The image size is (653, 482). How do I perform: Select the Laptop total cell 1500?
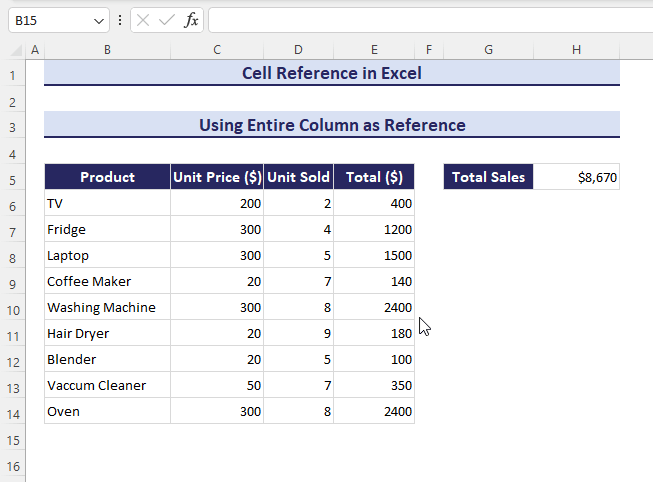click(374, 256)
